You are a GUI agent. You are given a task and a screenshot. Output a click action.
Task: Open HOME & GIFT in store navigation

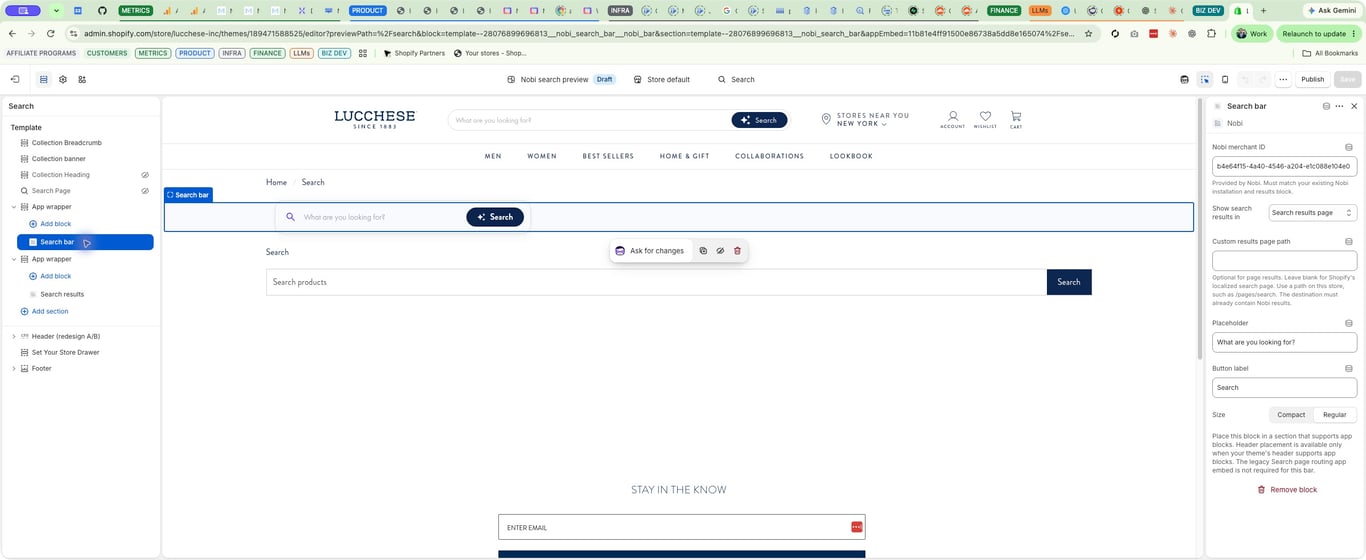[x=684, y=156]
